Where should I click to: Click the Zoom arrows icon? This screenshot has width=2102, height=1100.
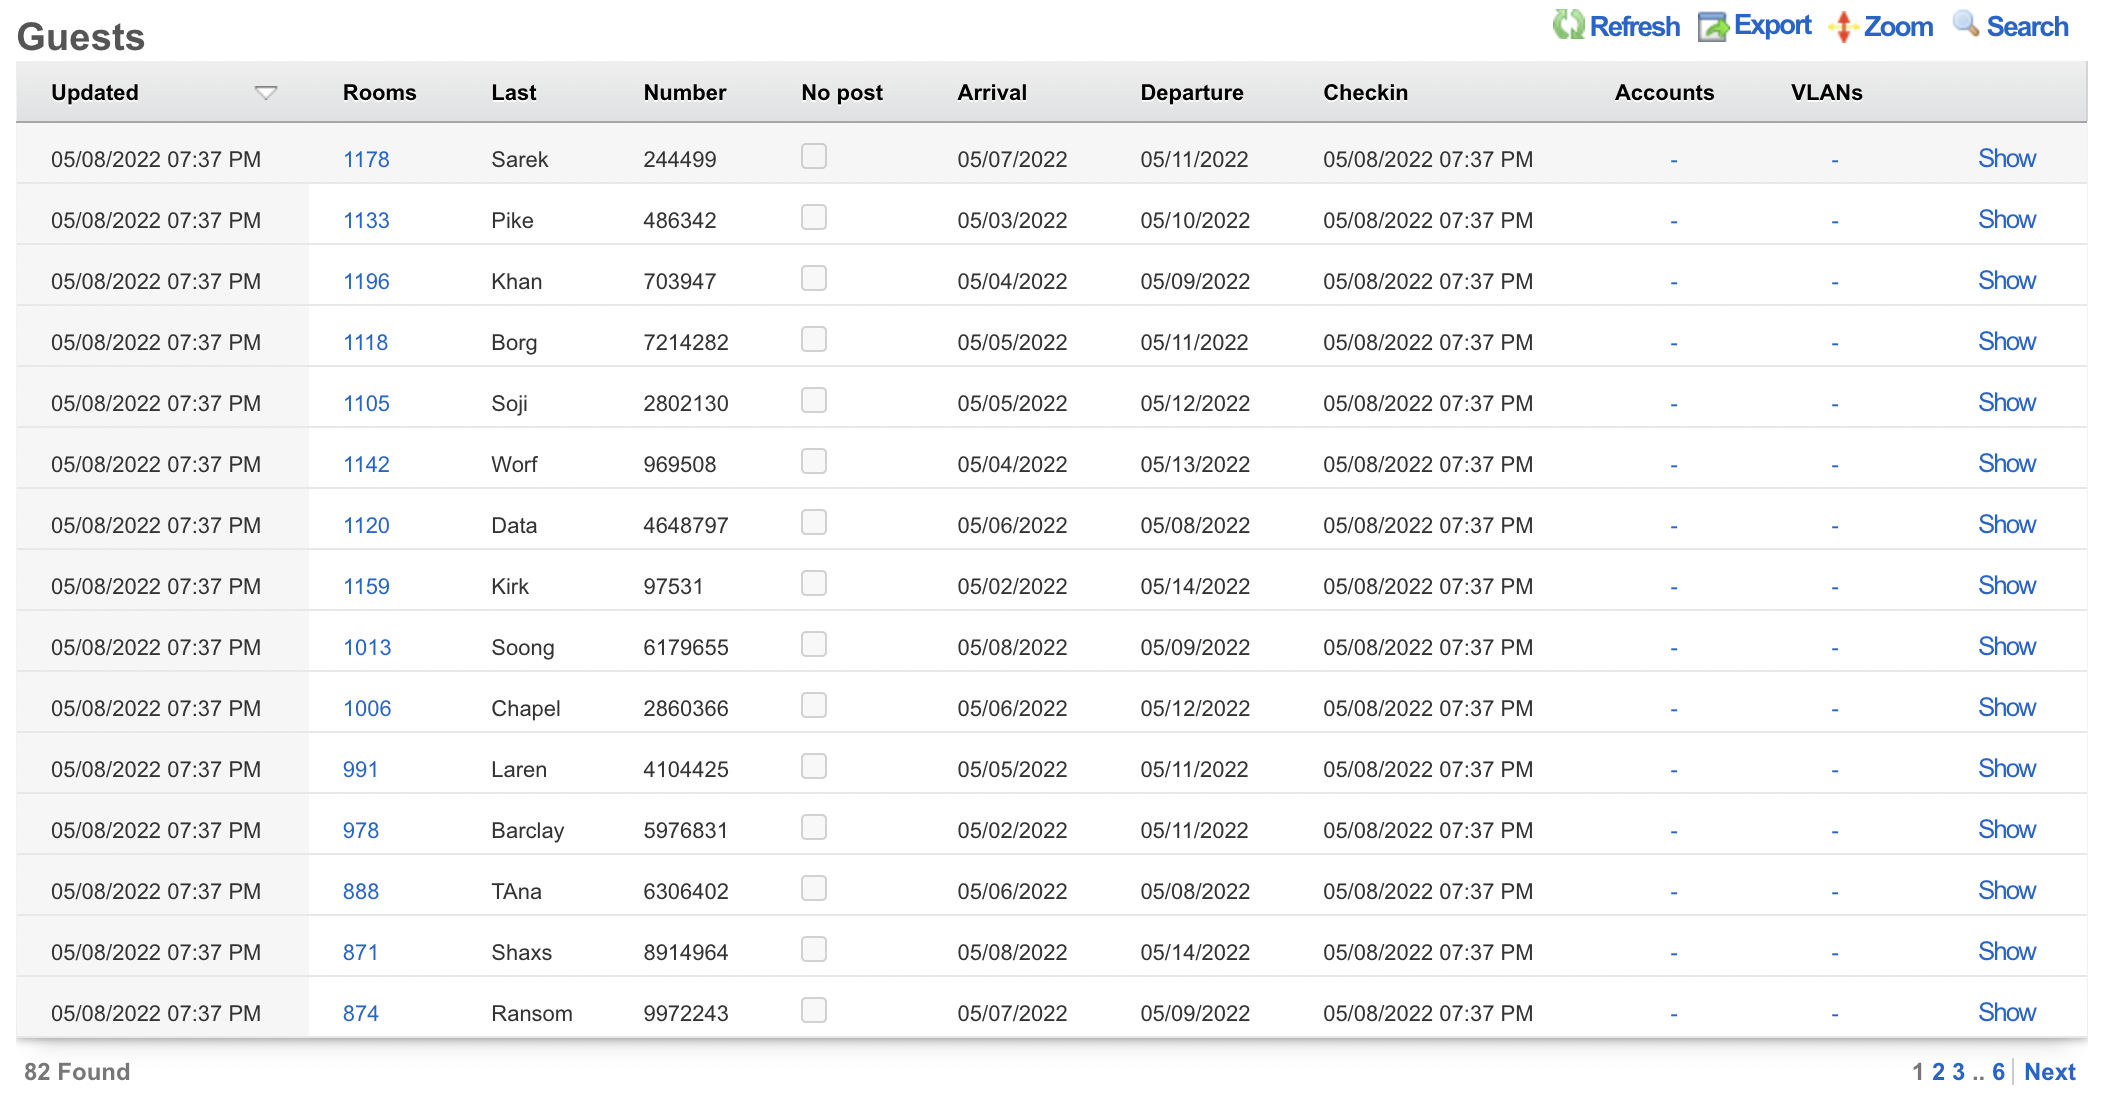(1844, 27)
